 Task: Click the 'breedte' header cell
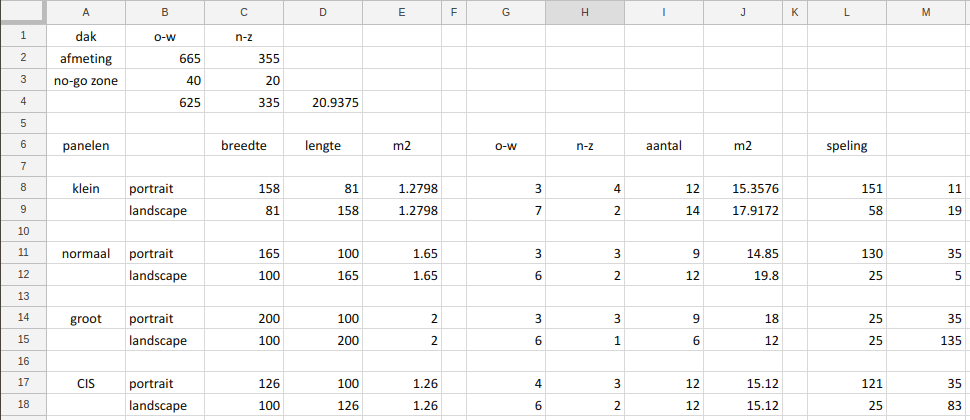click(x=244, y=145)
